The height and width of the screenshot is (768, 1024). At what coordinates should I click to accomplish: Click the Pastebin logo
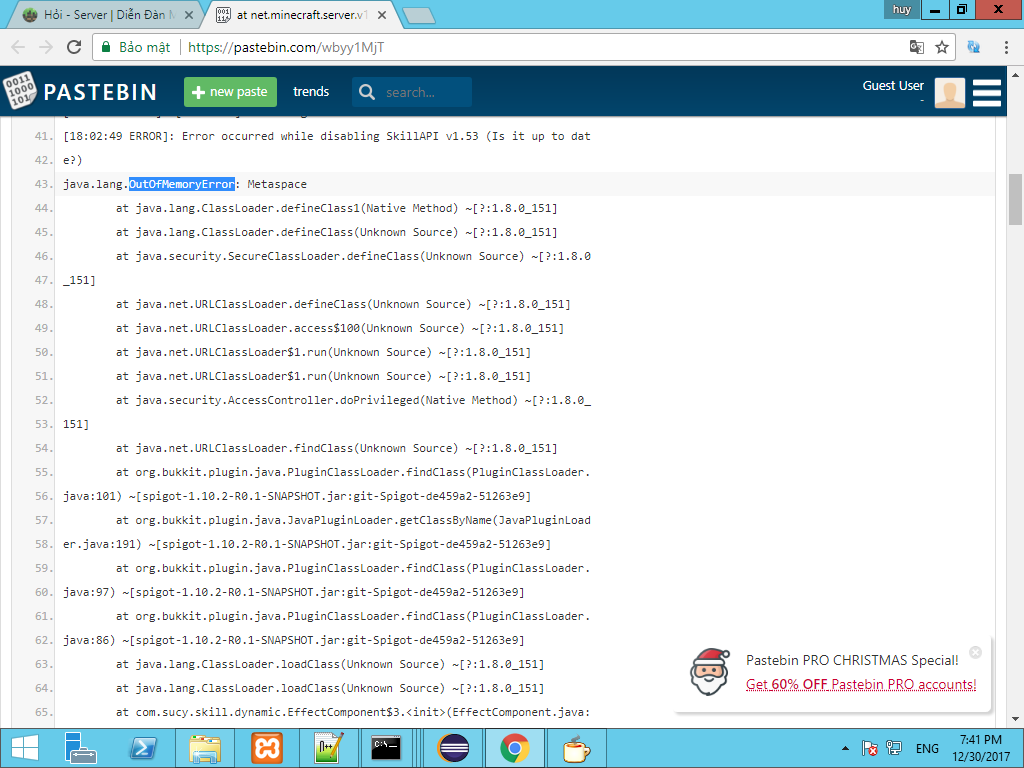pyautogui.click(x=80, y=91)
